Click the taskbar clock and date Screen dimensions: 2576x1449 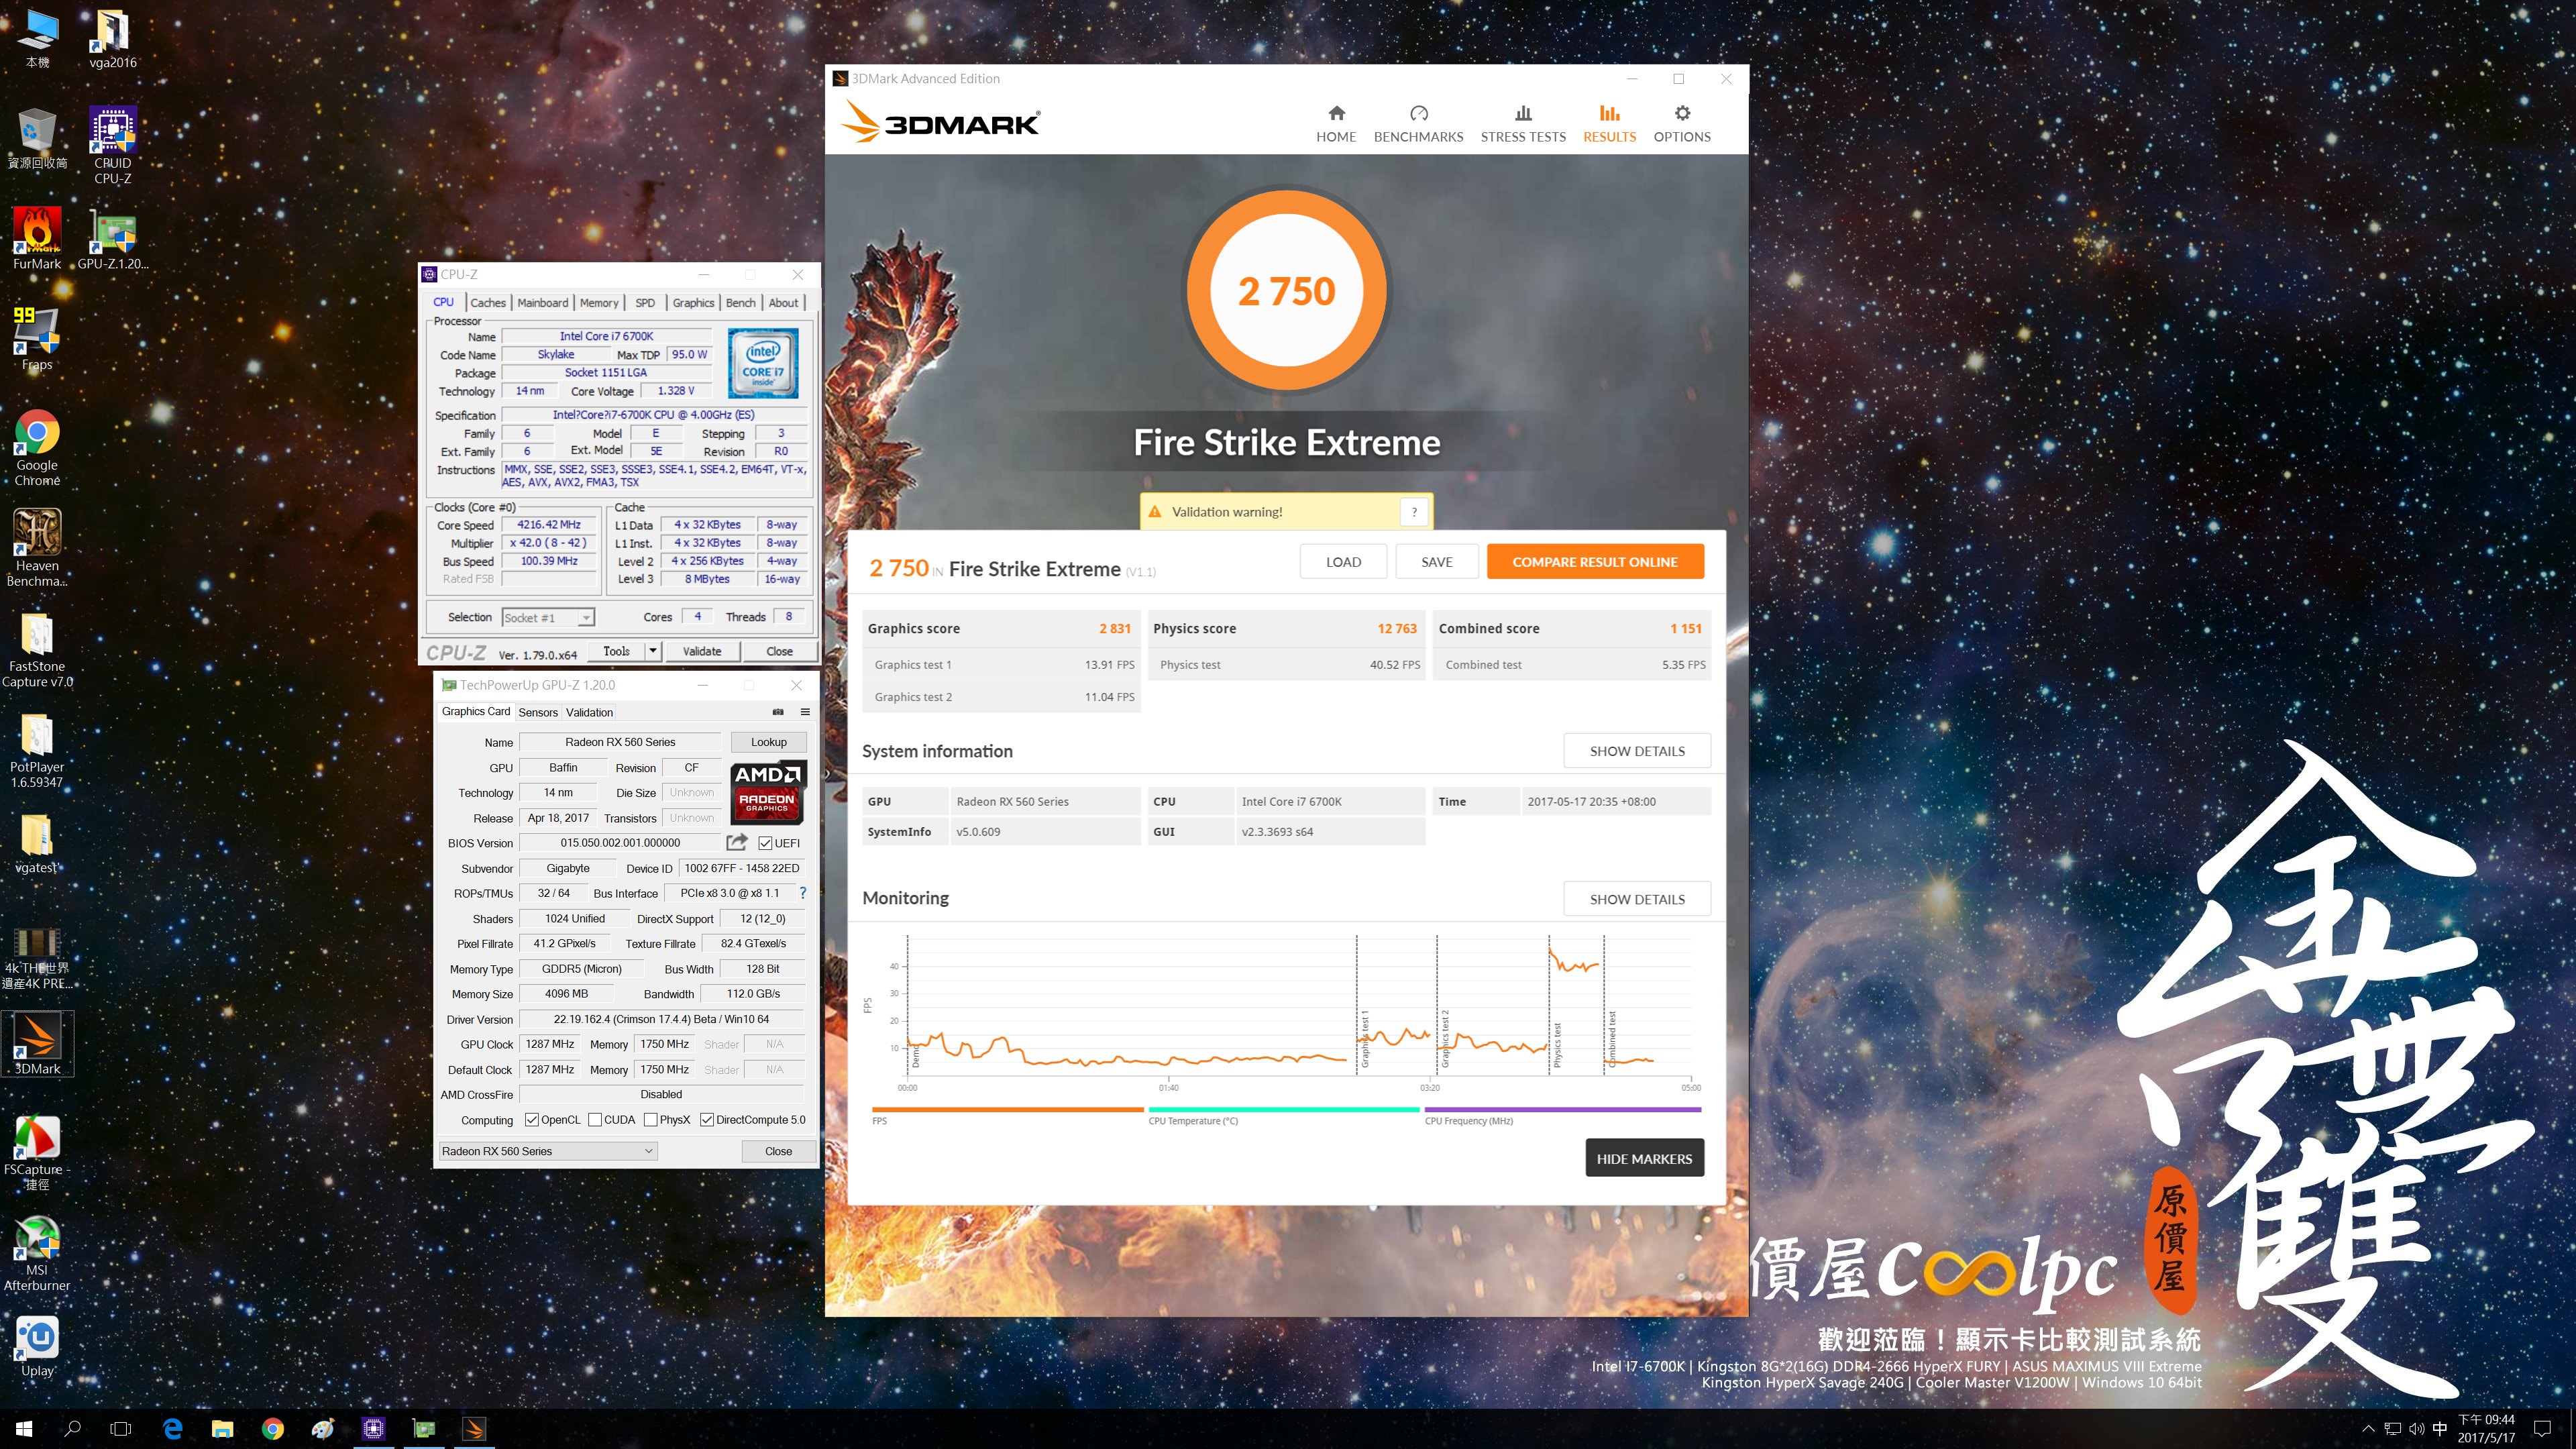[x=2486, y=1429]
